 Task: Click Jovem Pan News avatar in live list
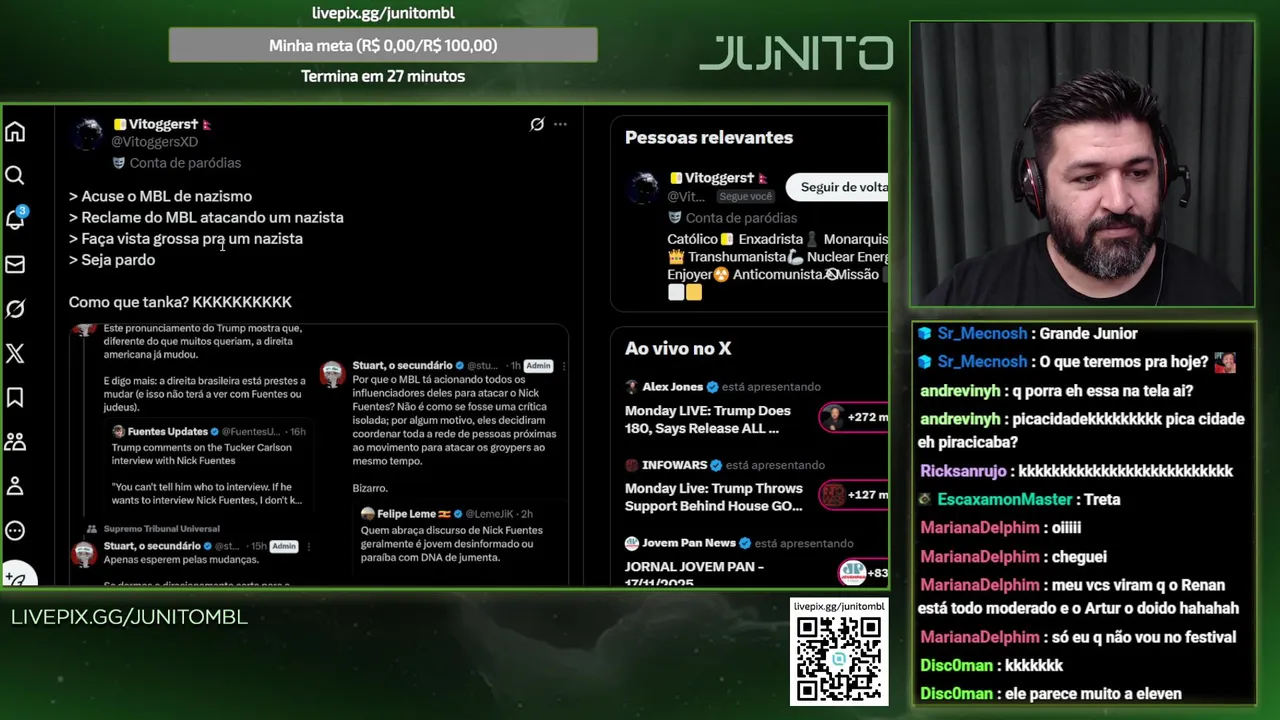(632, 543)
